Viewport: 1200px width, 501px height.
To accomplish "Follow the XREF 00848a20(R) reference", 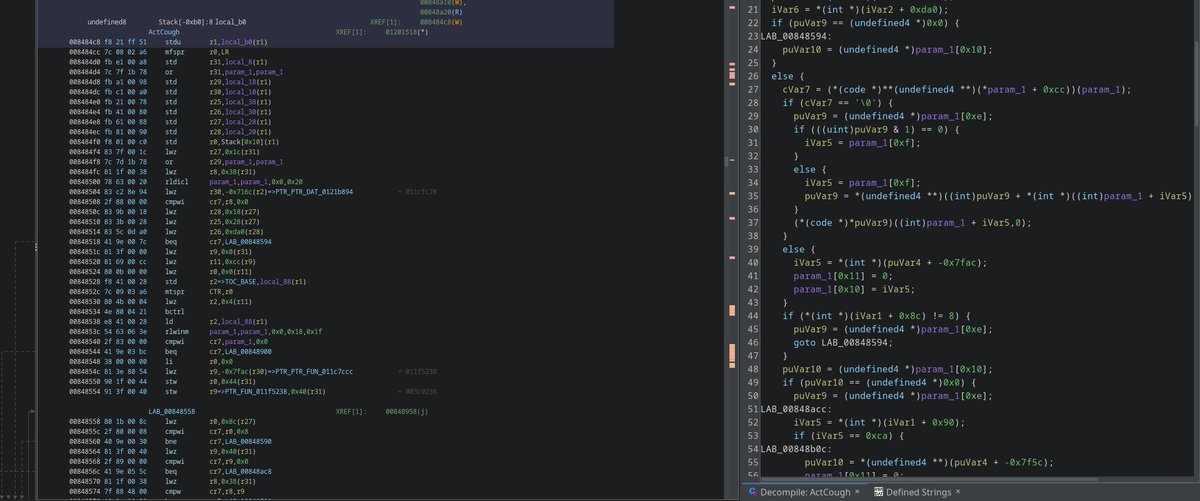I will (x=441, y=11).
